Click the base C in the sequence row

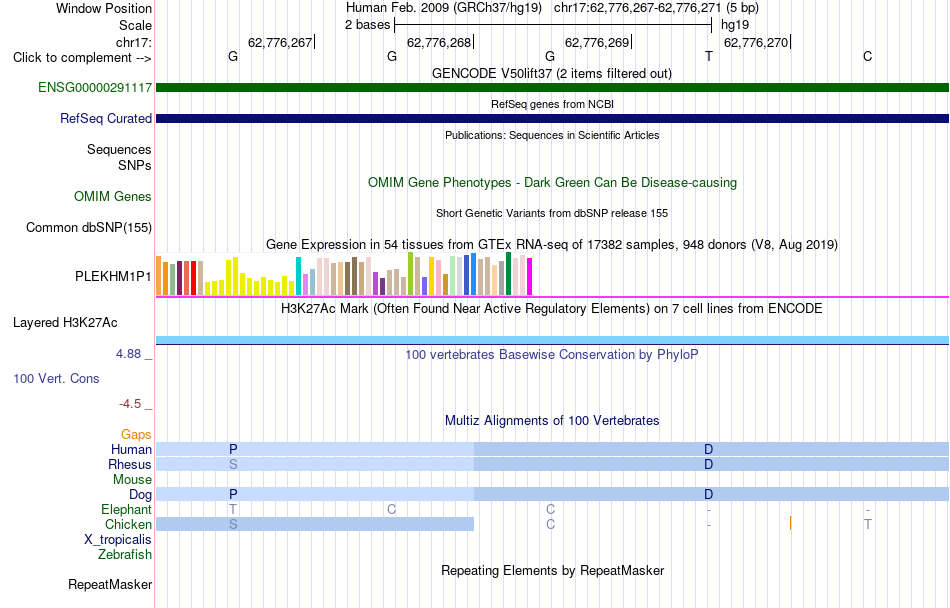point(867,56)
